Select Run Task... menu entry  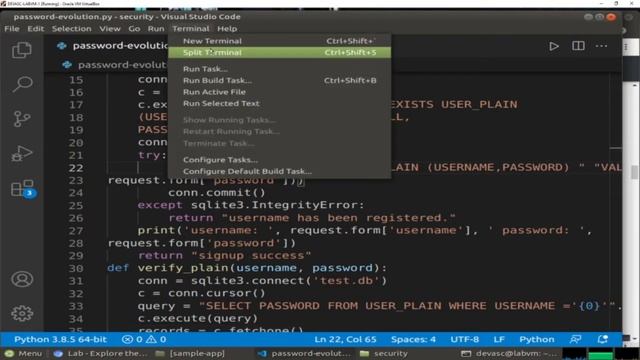coord(280,69)
